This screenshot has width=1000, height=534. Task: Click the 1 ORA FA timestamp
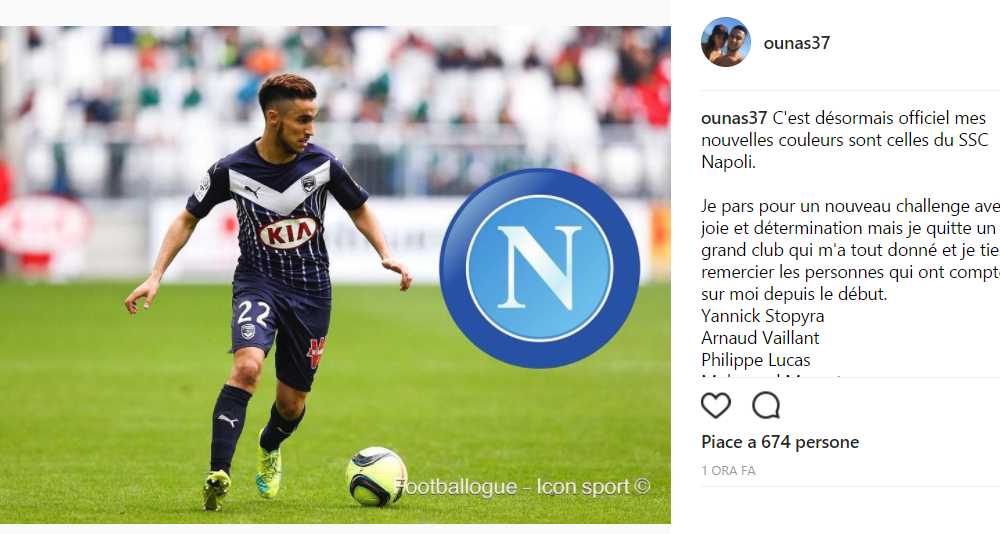pyautogui.click(x=728, y=471)
